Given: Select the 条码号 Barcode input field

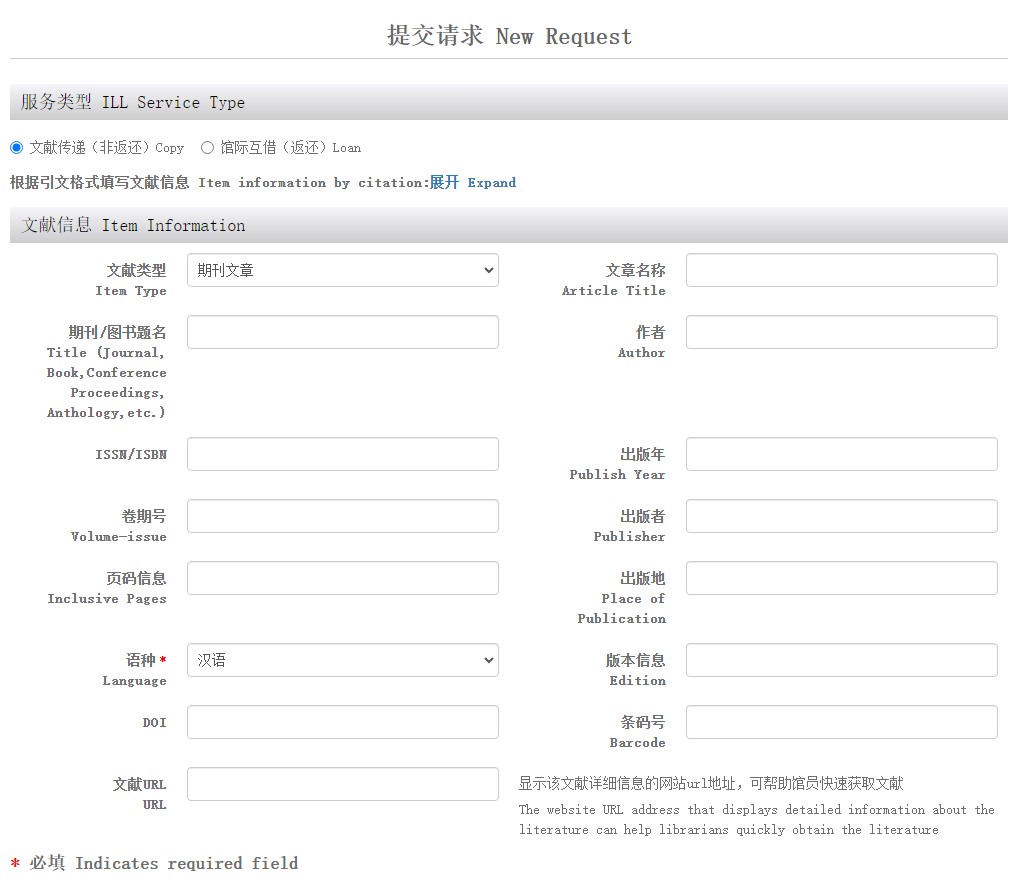Looking at the screenshot, I should click(x=841, y=722).
